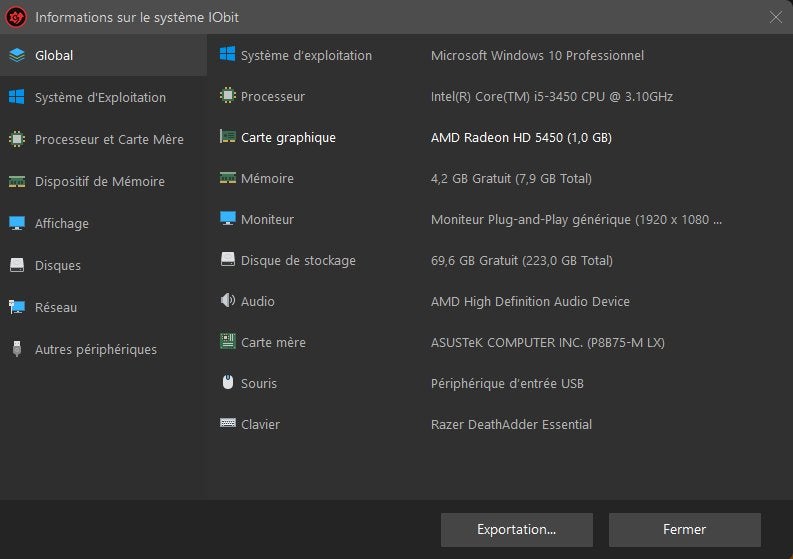The height and width of the screenshot is (559, 793).
Task: Click the monitor icon in Moniteur row
Action: [228, 218]
